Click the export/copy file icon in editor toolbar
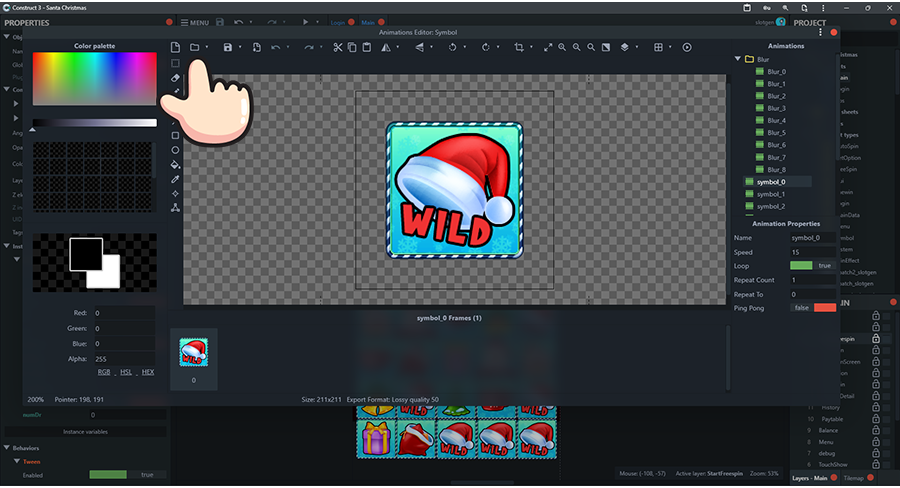The height and width of the screenshot is (488, 900). click(x=257, y=47)
